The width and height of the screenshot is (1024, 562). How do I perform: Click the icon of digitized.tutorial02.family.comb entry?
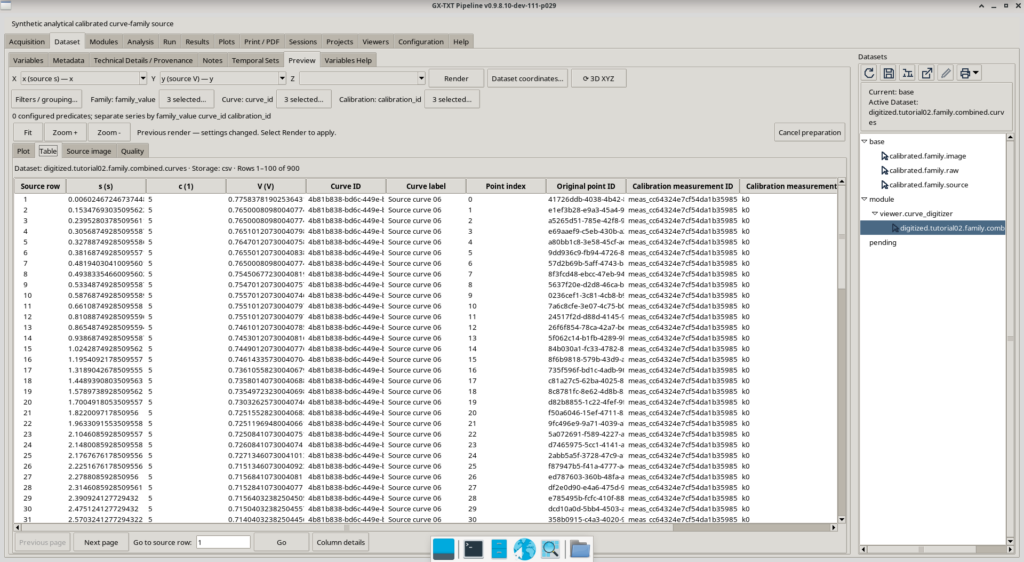[895, 228]
